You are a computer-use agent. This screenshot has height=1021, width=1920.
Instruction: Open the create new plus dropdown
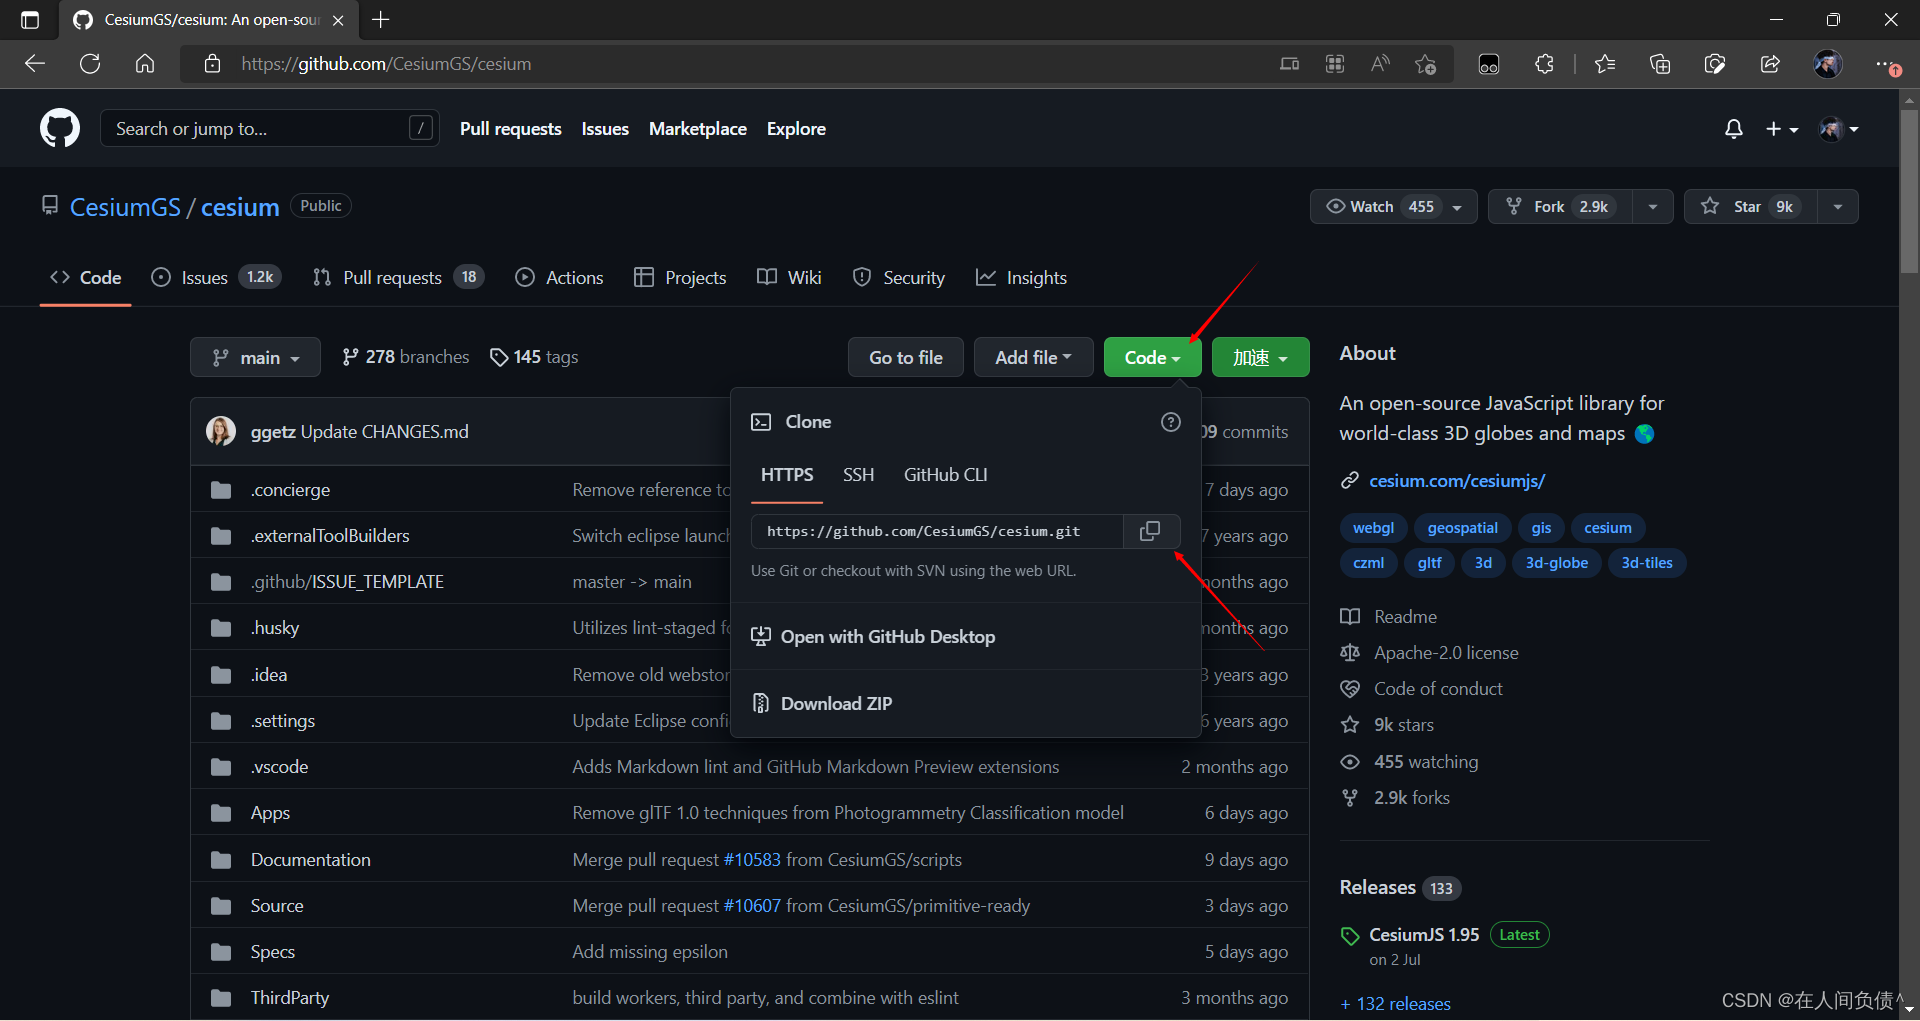[1782, 129]
